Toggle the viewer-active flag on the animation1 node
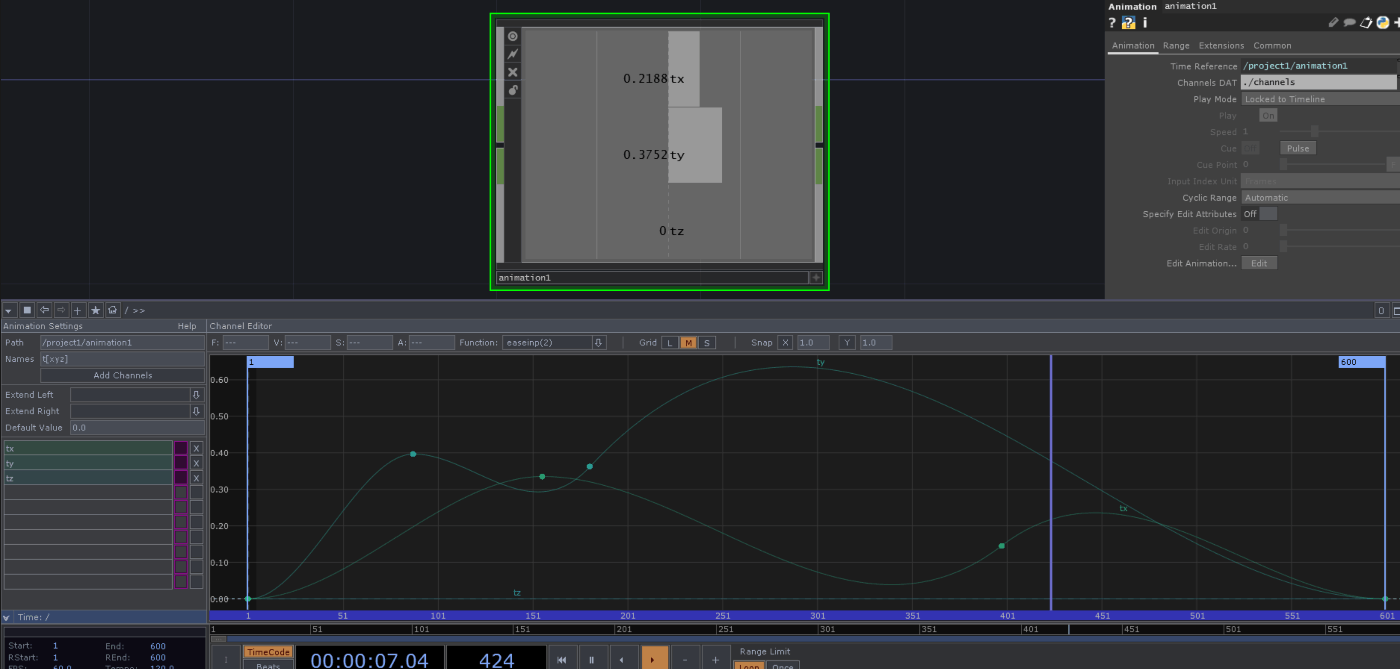Screen dimensions: 1400x669 [x=513, y=36]
